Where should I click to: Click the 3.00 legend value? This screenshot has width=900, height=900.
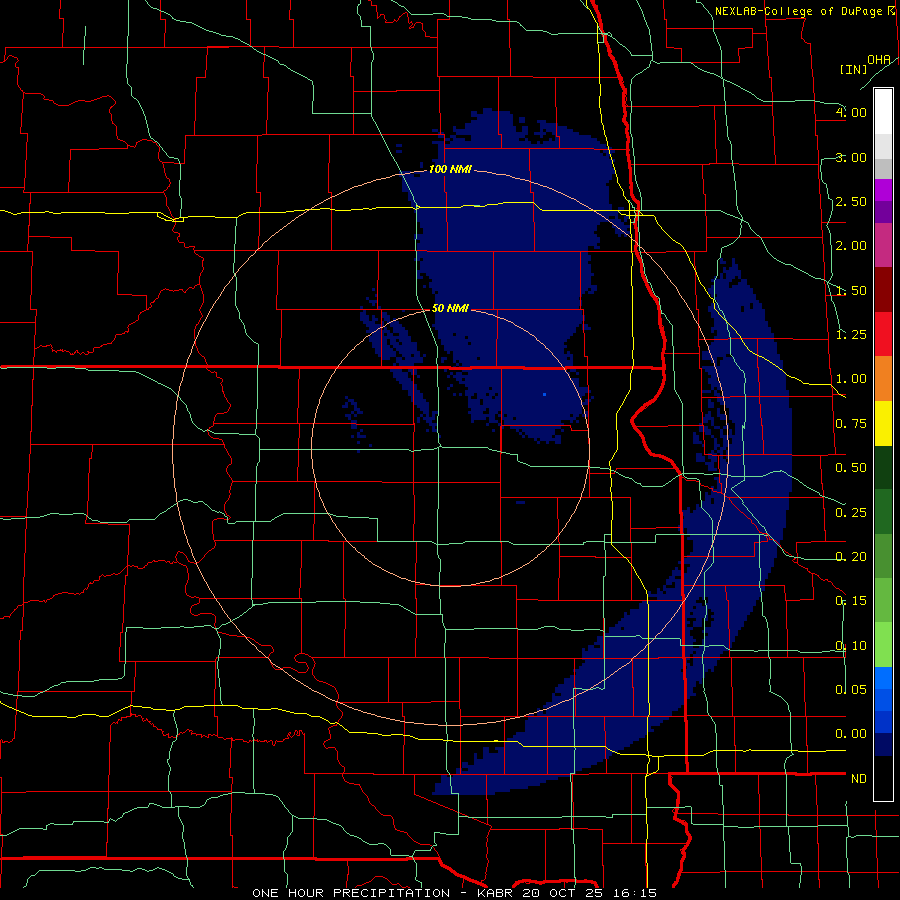[851, 157]
